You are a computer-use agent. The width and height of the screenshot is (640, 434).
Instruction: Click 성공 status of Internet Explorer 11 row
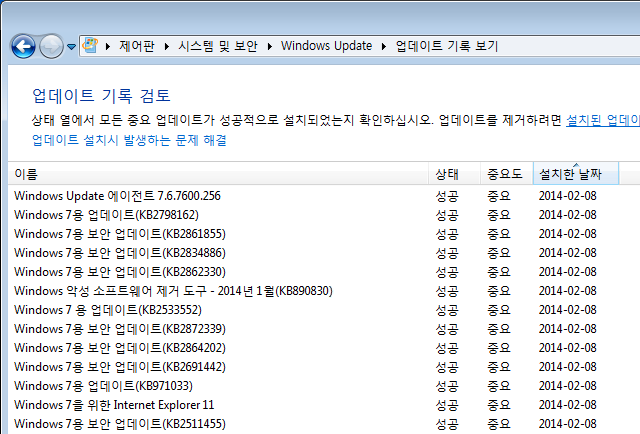(447, 405)
